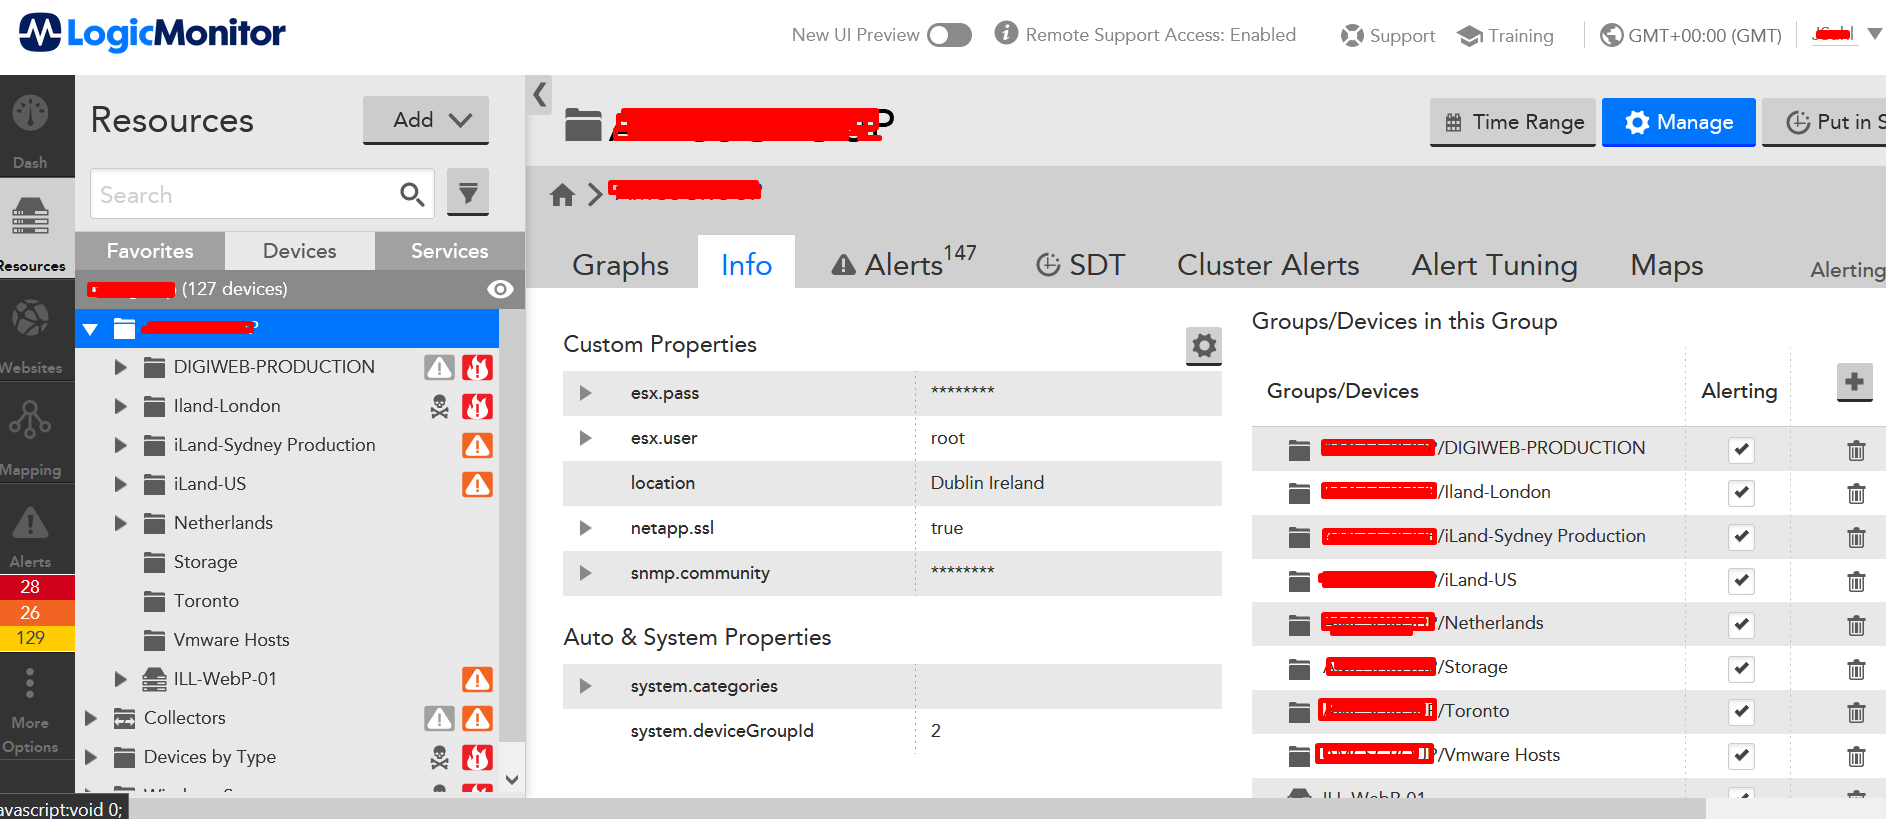The height and width of the screenshot is (819, 1886).
Task: Click skull dead-status icon on Iland-London
Action: click(439, 406)
